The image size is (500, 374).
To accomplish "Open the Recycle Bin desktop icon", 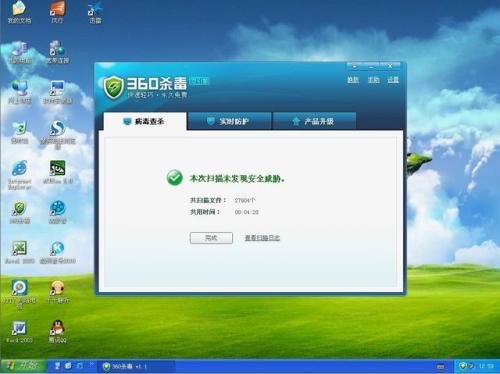I will click(19, 132).
